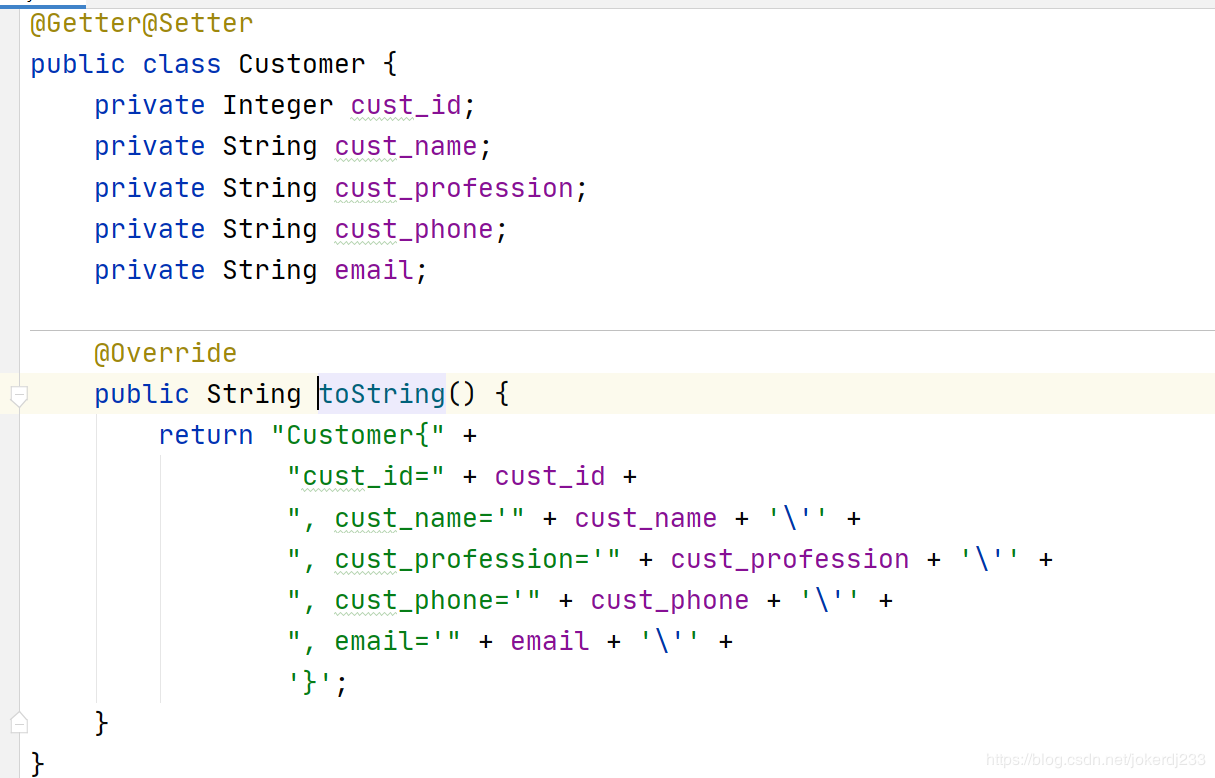The height and width of the screenshot is (778, 1215).
Task: Click the cust_phone field declaration name
Action: click(x=414, y=230)
